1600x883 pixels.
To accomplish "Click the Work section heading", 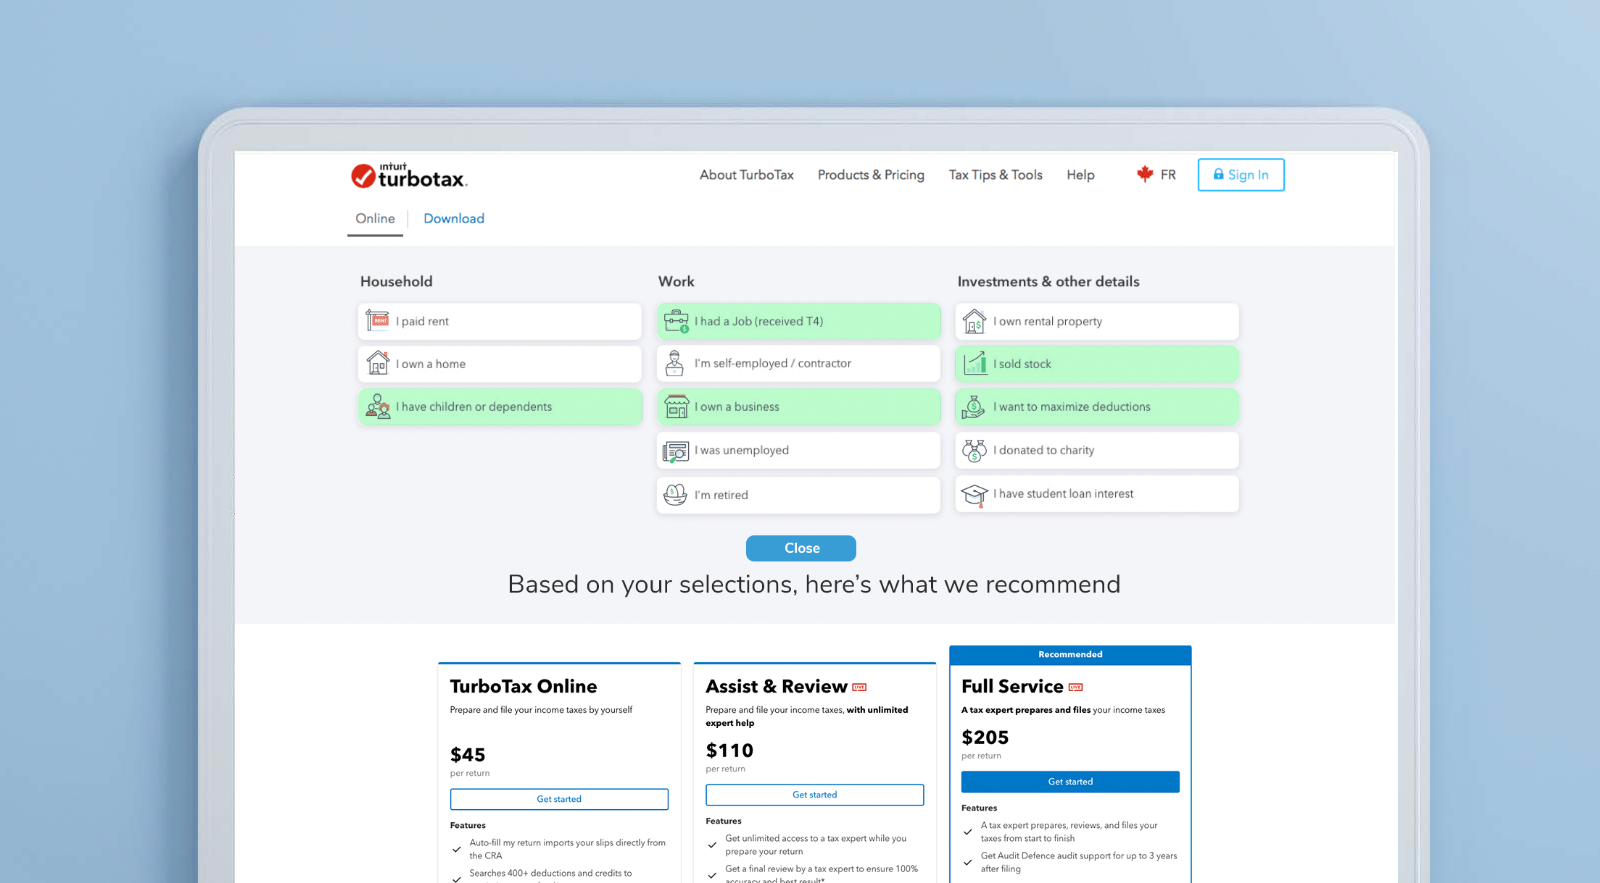I will click(x=676, y=282).
